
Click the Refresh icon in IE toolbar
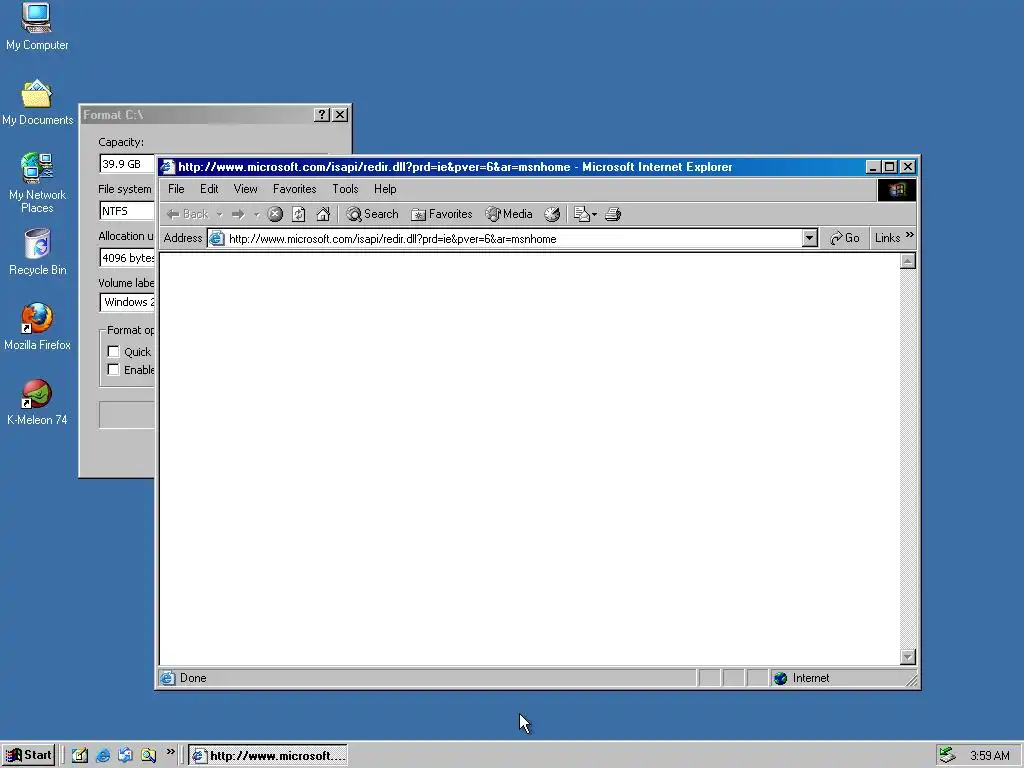[298, 214]
